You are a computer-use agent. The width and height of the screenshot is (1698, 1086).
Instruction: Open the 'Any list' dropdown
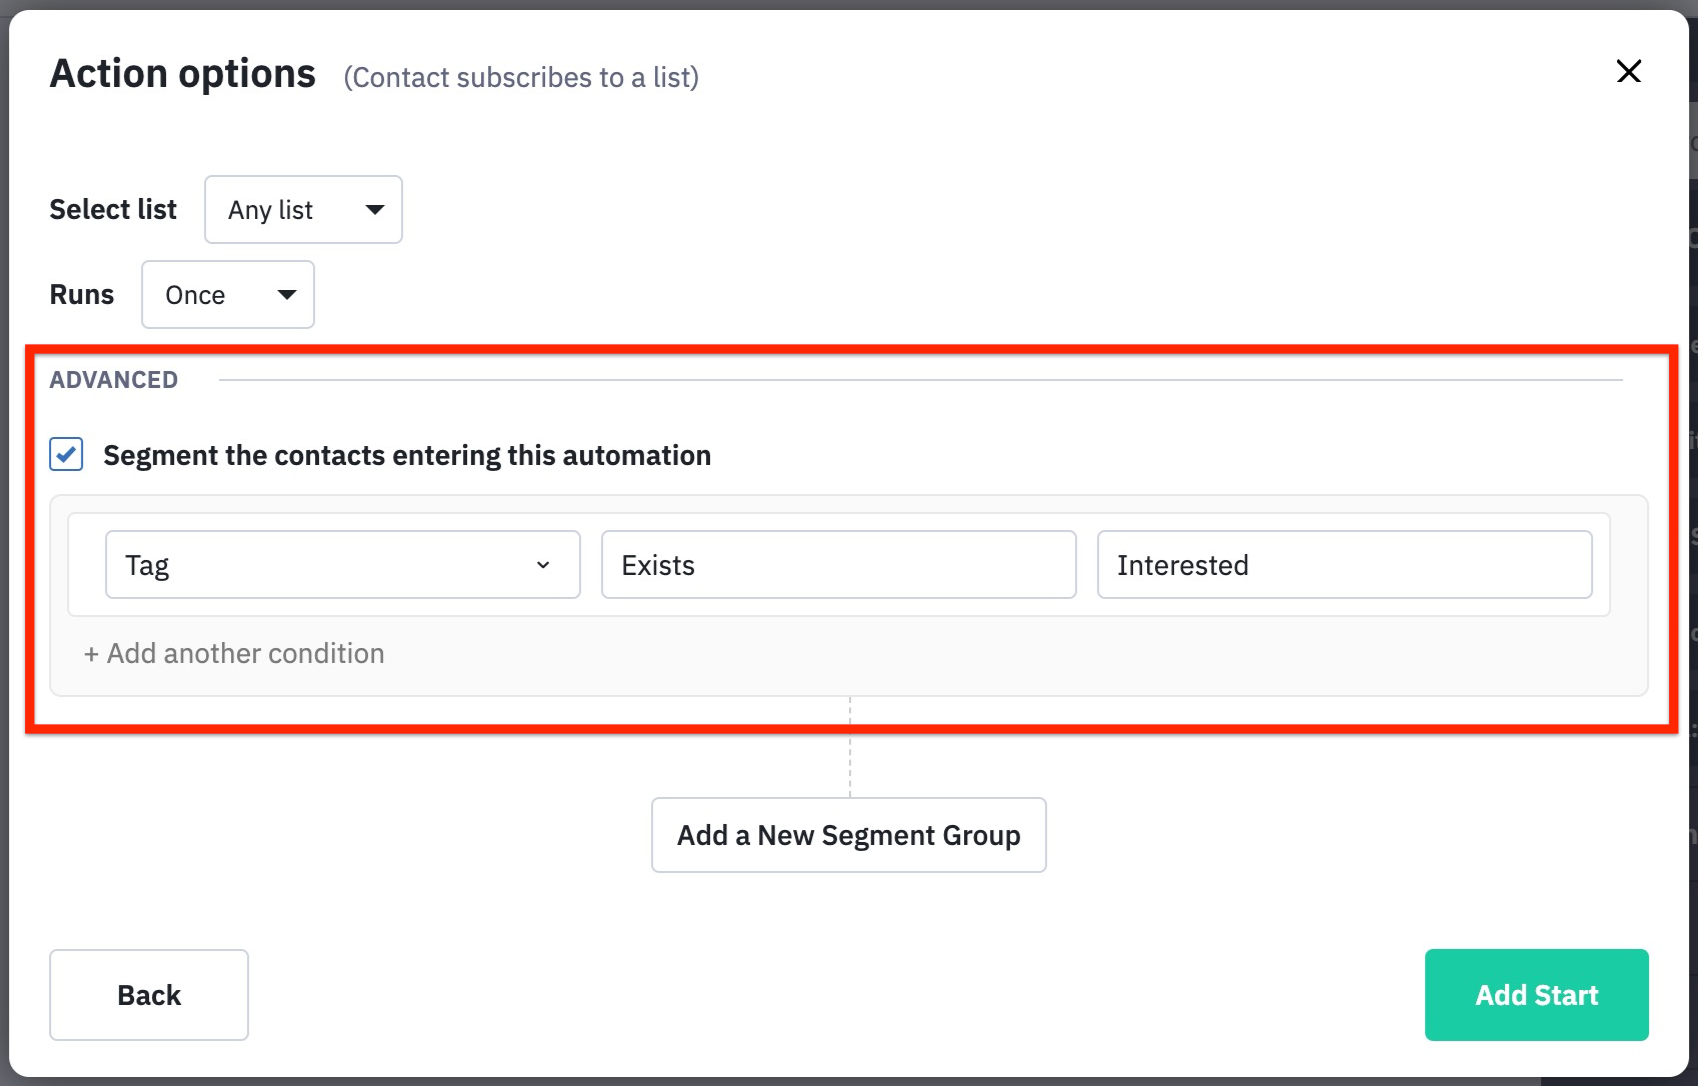click(x=302, y=210)
